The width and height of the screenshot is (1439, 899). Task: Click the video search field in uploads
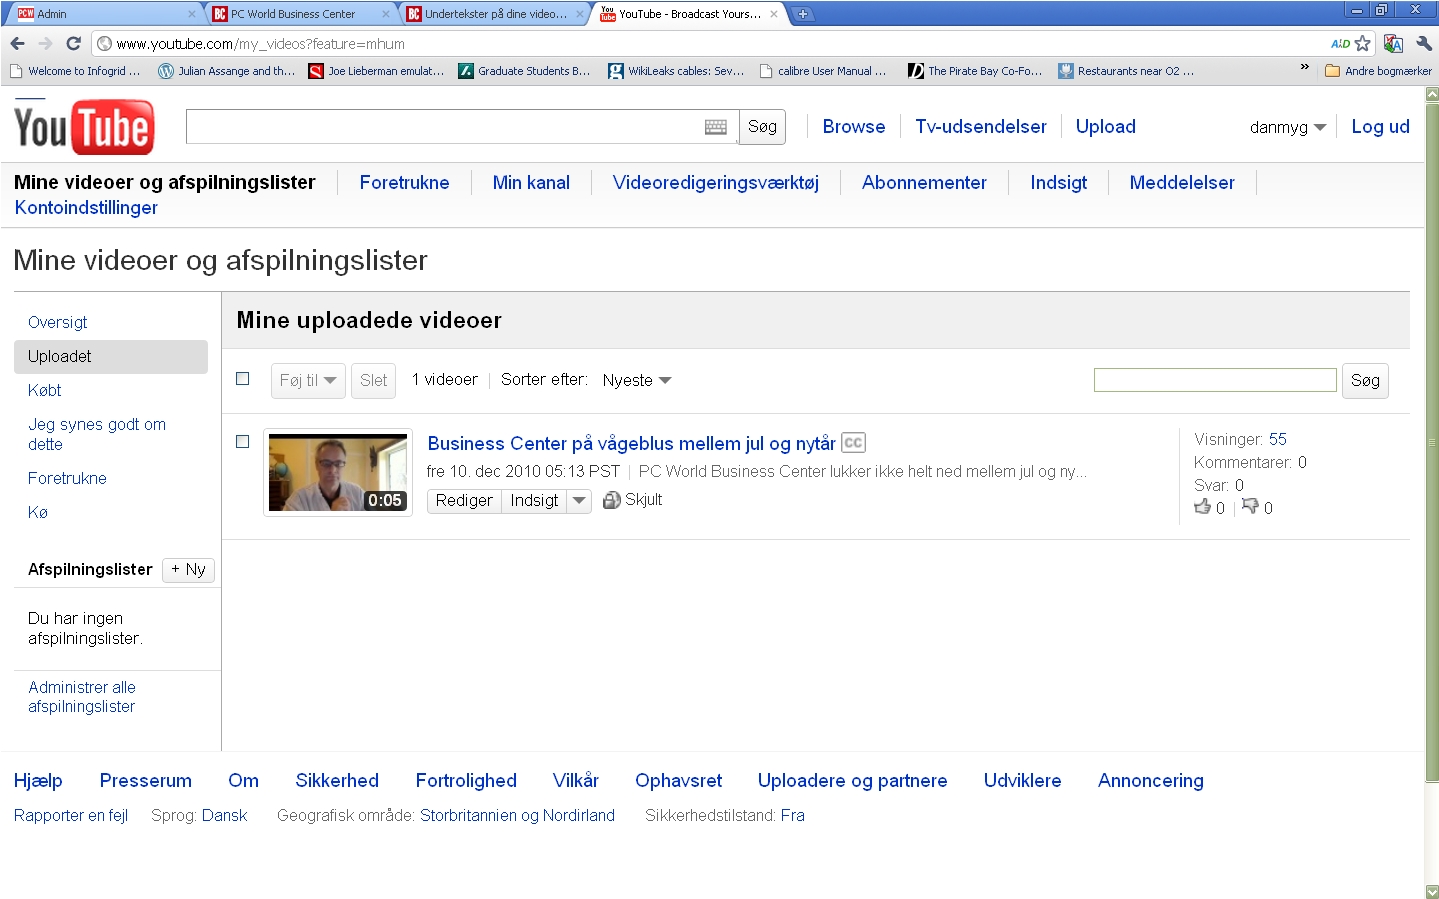point(1214,380)
